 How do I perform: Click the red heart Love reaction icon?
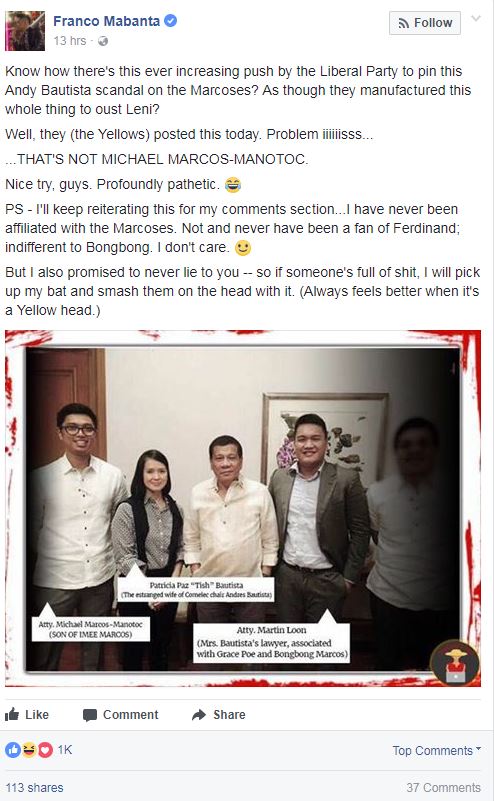coord(45,749)
